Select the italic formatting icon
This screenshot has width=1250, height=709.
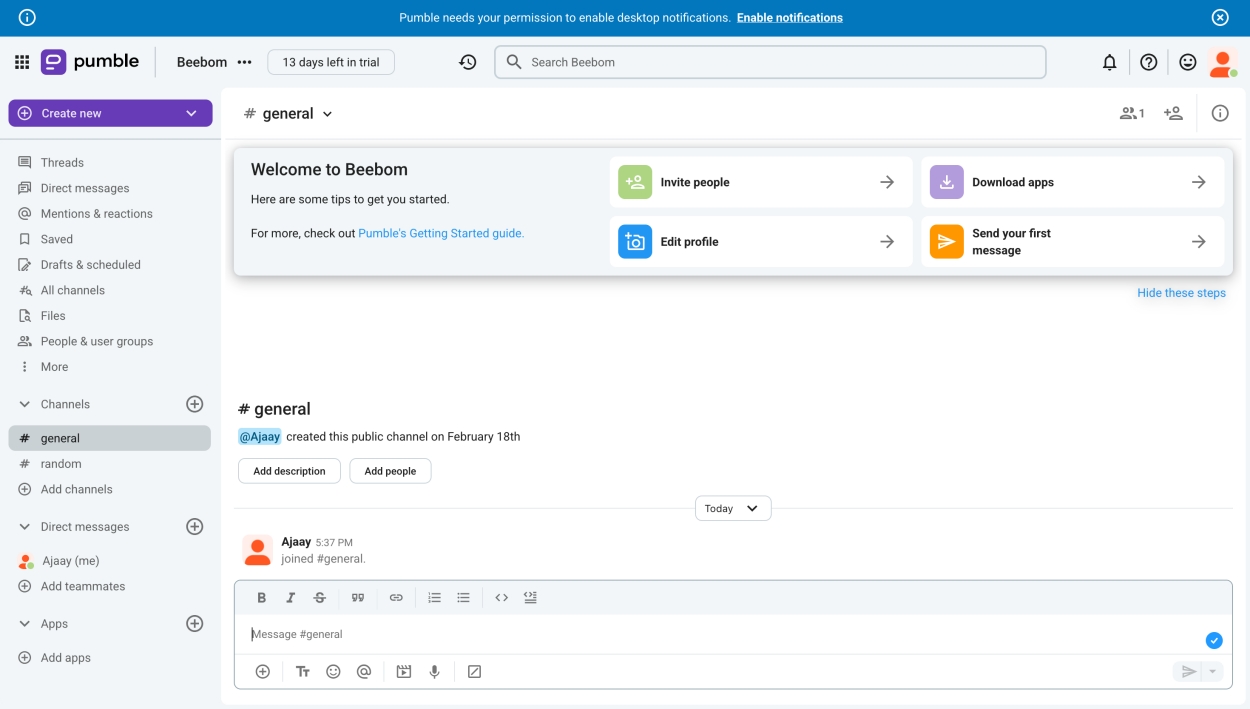point(290,597)
